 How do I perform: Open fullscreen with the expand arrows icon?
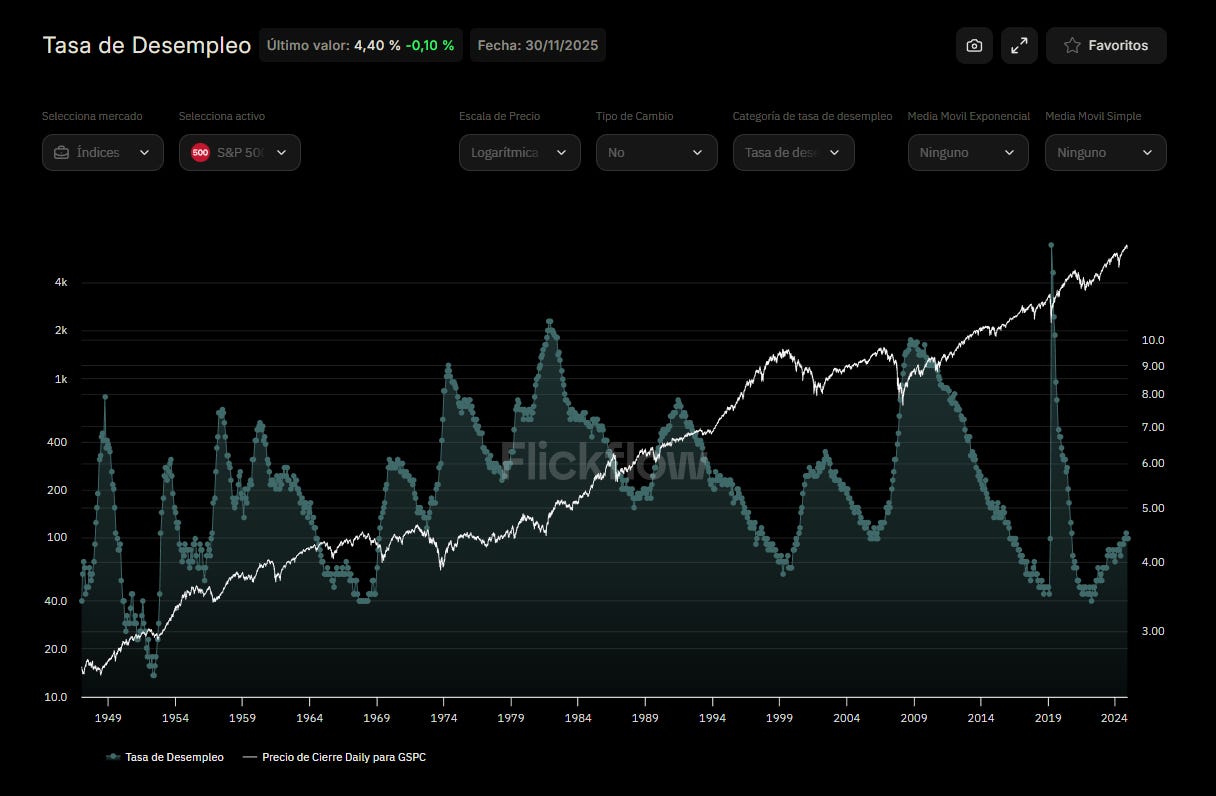pos(1019,45)
